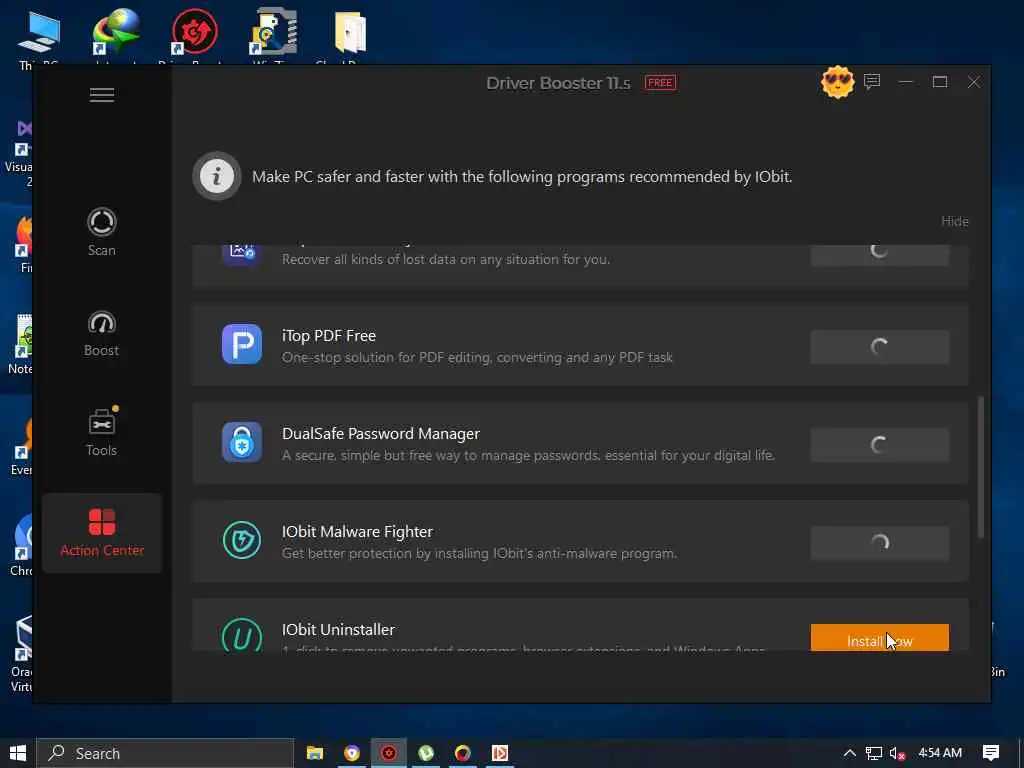Image resolution: width=1024 pixels, height=768 pixels.
Task: Select the Action Center tab
Action: (102, 533)
